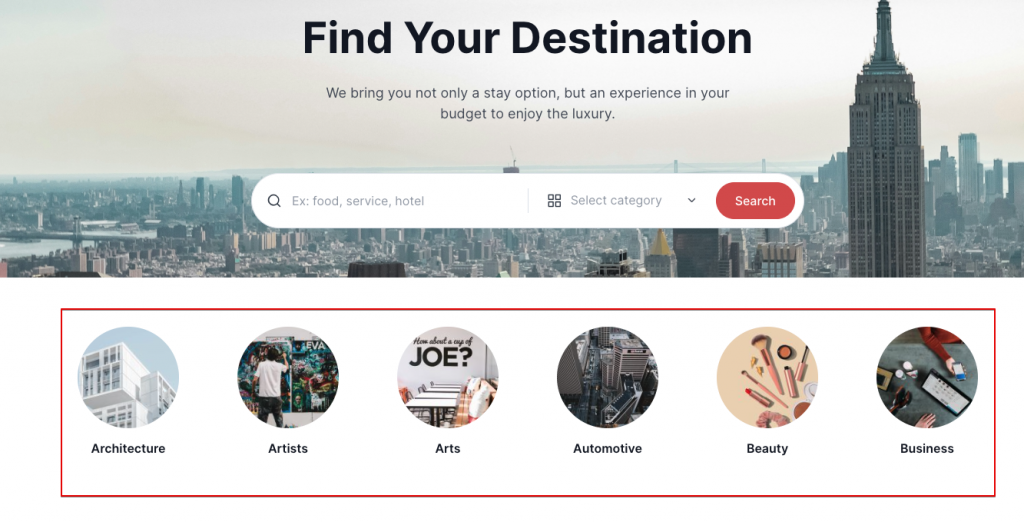Go to the Business category label
Viewport: 1024px width, 522px height.
click(927, 449)
